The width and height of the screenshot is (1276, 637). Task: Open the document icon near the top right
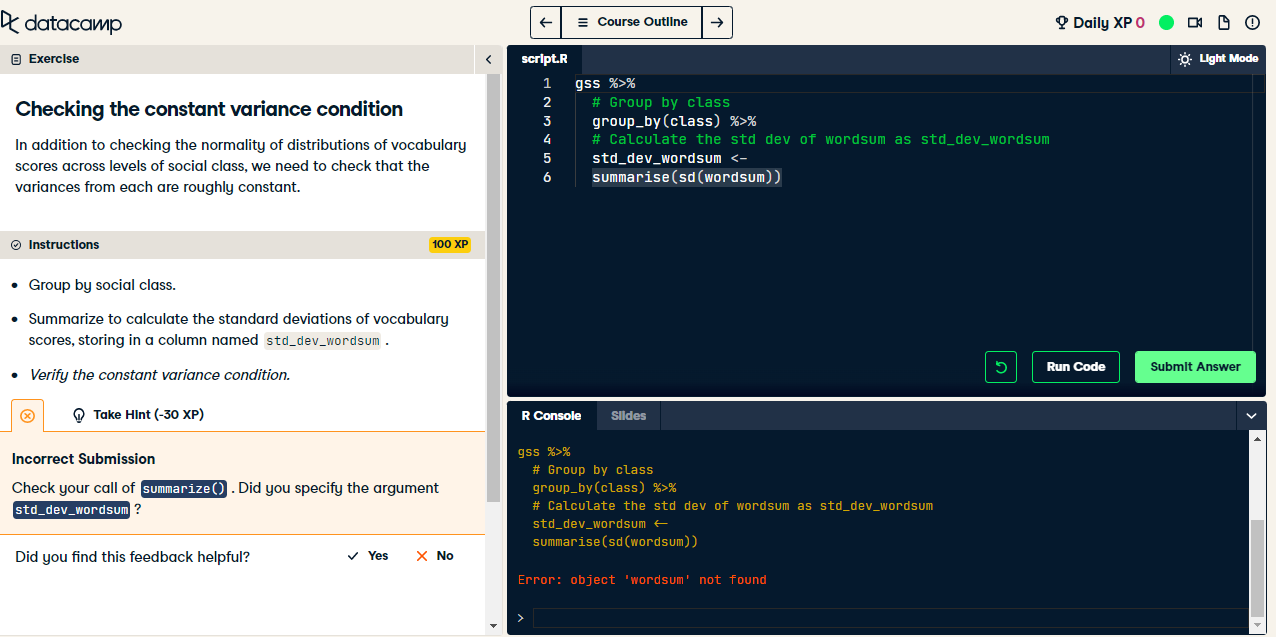click(1222, 21)
